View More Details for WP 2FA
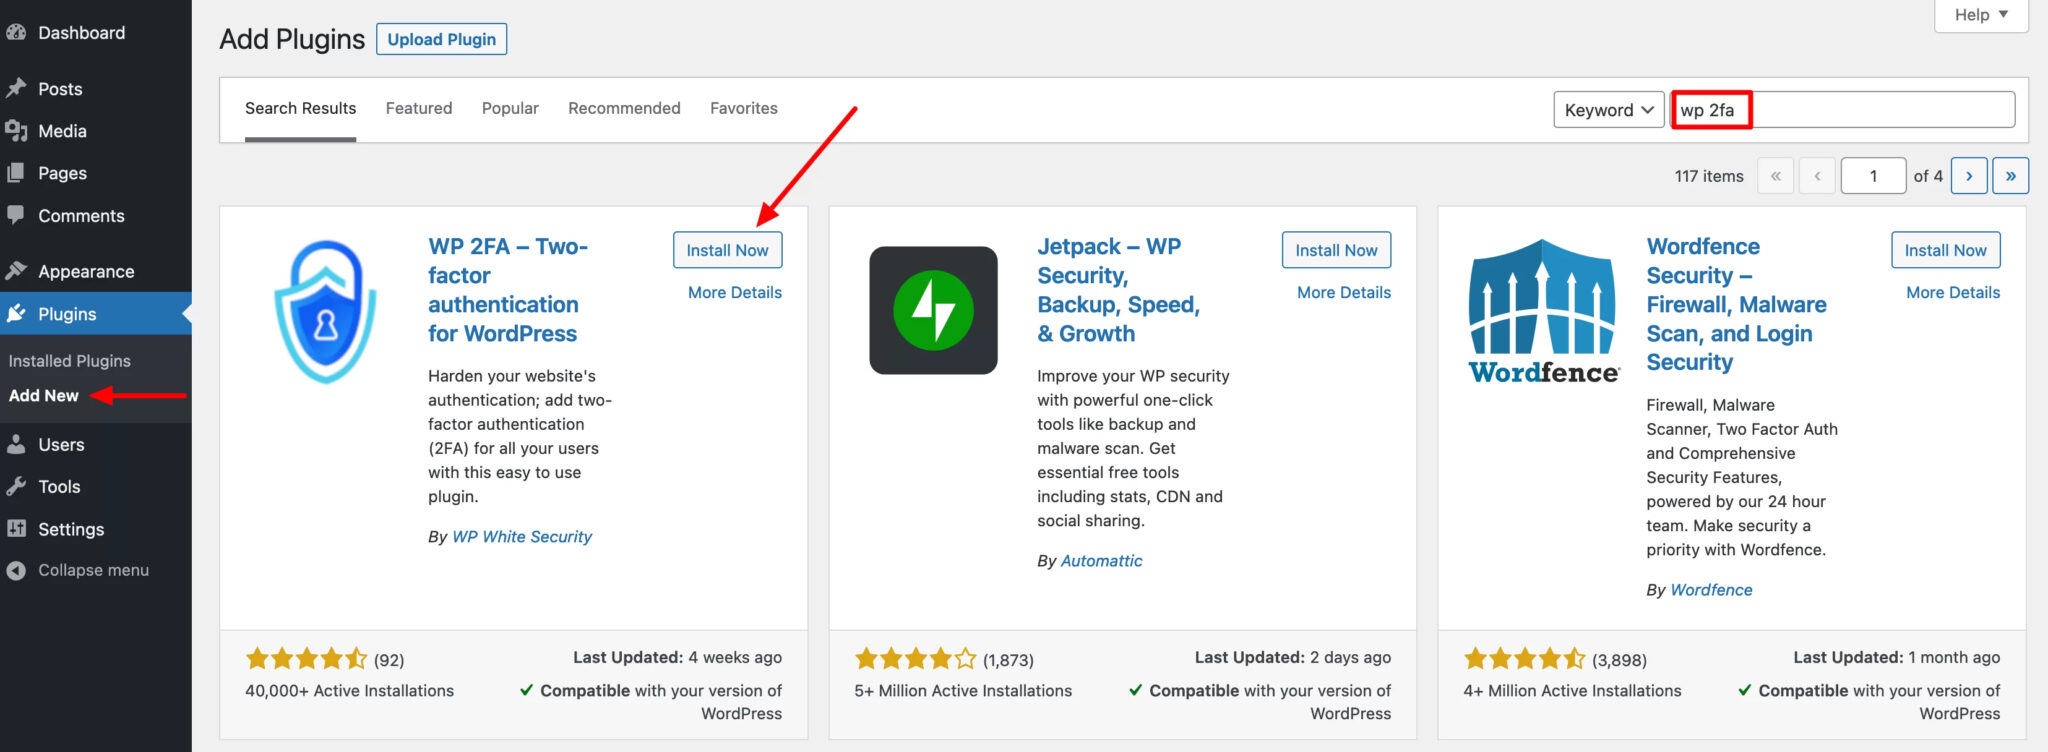Viewport: 2048px width, 752px height. coord(735,292)
